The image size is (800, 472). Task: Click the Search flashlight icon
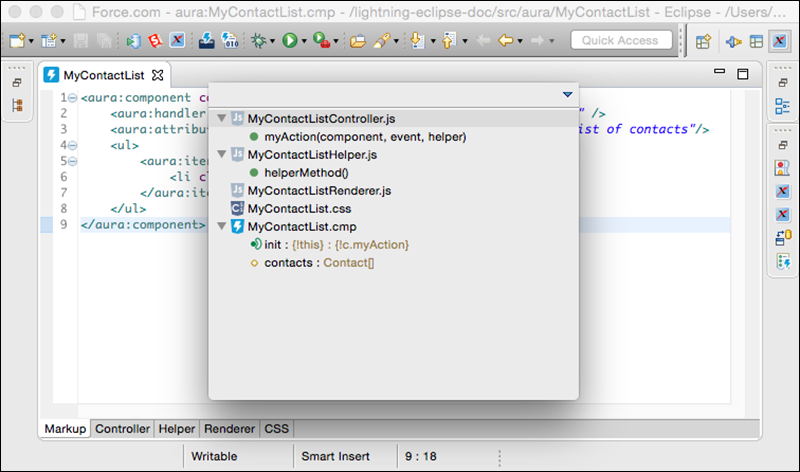382,40
